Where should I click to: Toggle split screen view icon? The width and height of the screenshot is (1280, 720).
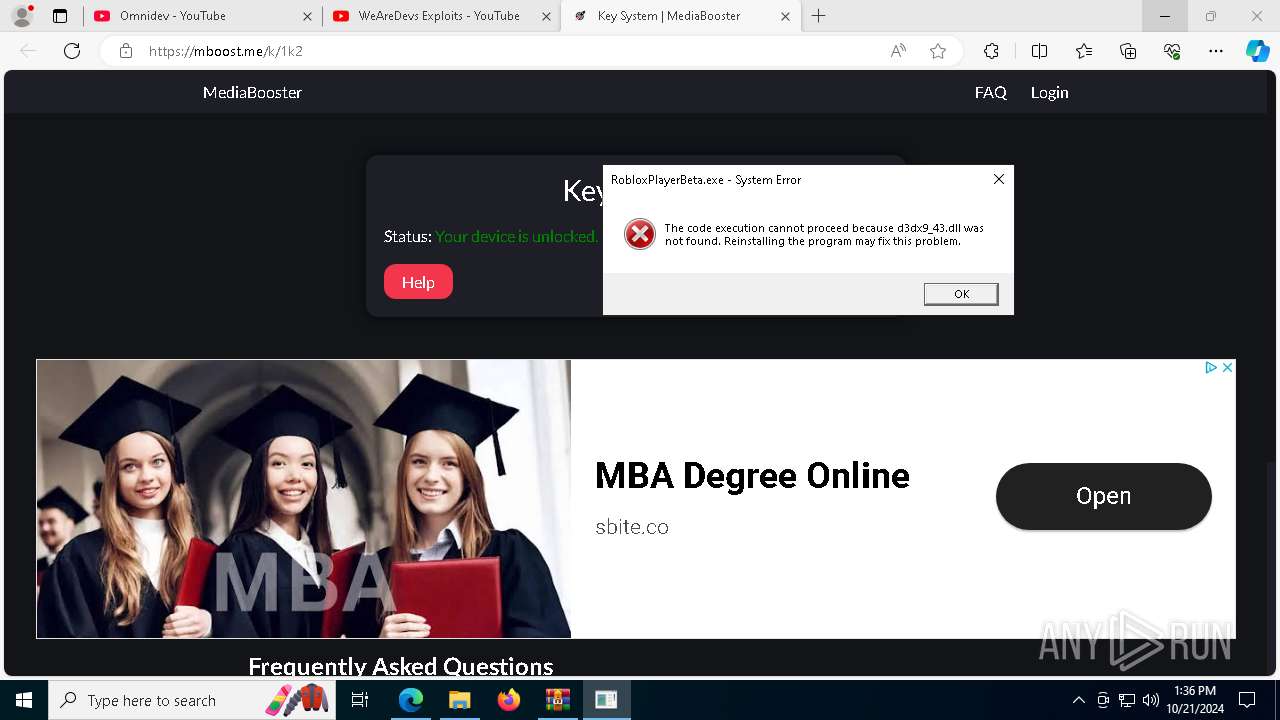click(x=1039, y=51)
